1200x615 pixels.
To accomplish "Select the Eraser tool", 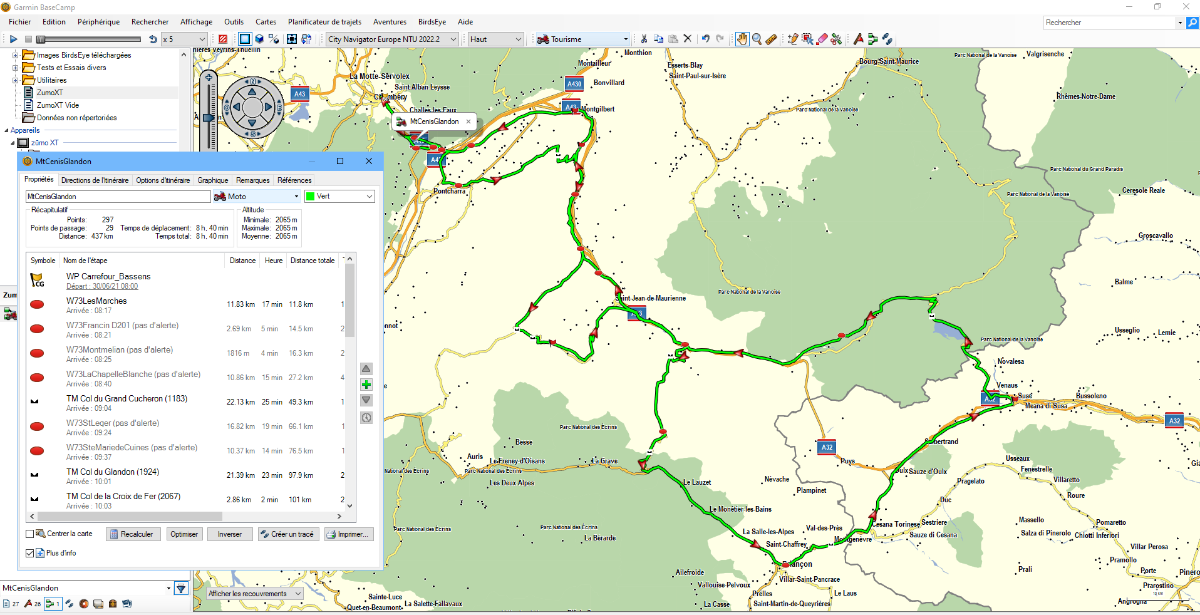I will click(x=822, y=39).
